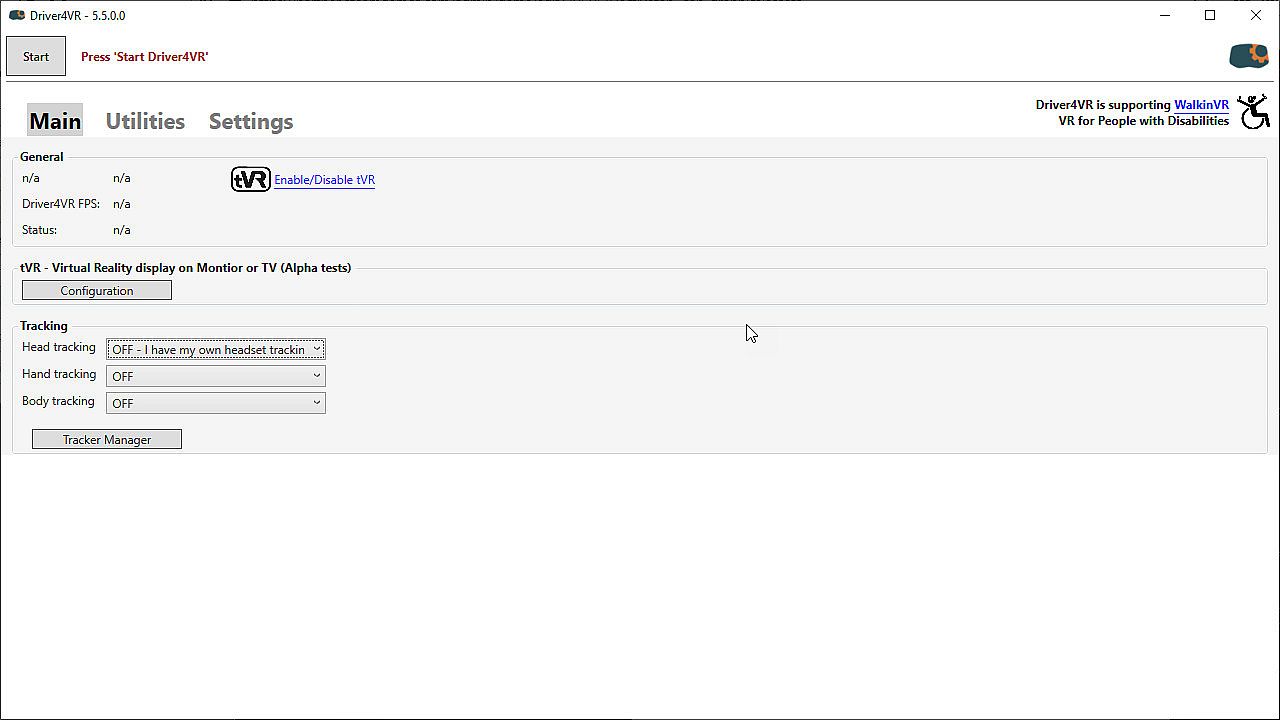
Task: Click the "VR for People with Disabilities" text
Action: 1144,121
